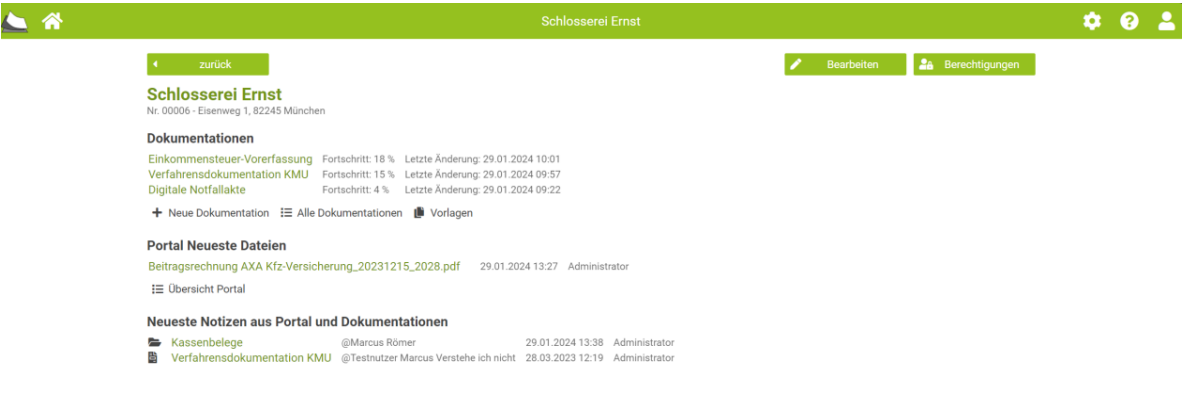Open settings gear icon
This screenshot has height=398, width=1184.
coord(1092,21)
